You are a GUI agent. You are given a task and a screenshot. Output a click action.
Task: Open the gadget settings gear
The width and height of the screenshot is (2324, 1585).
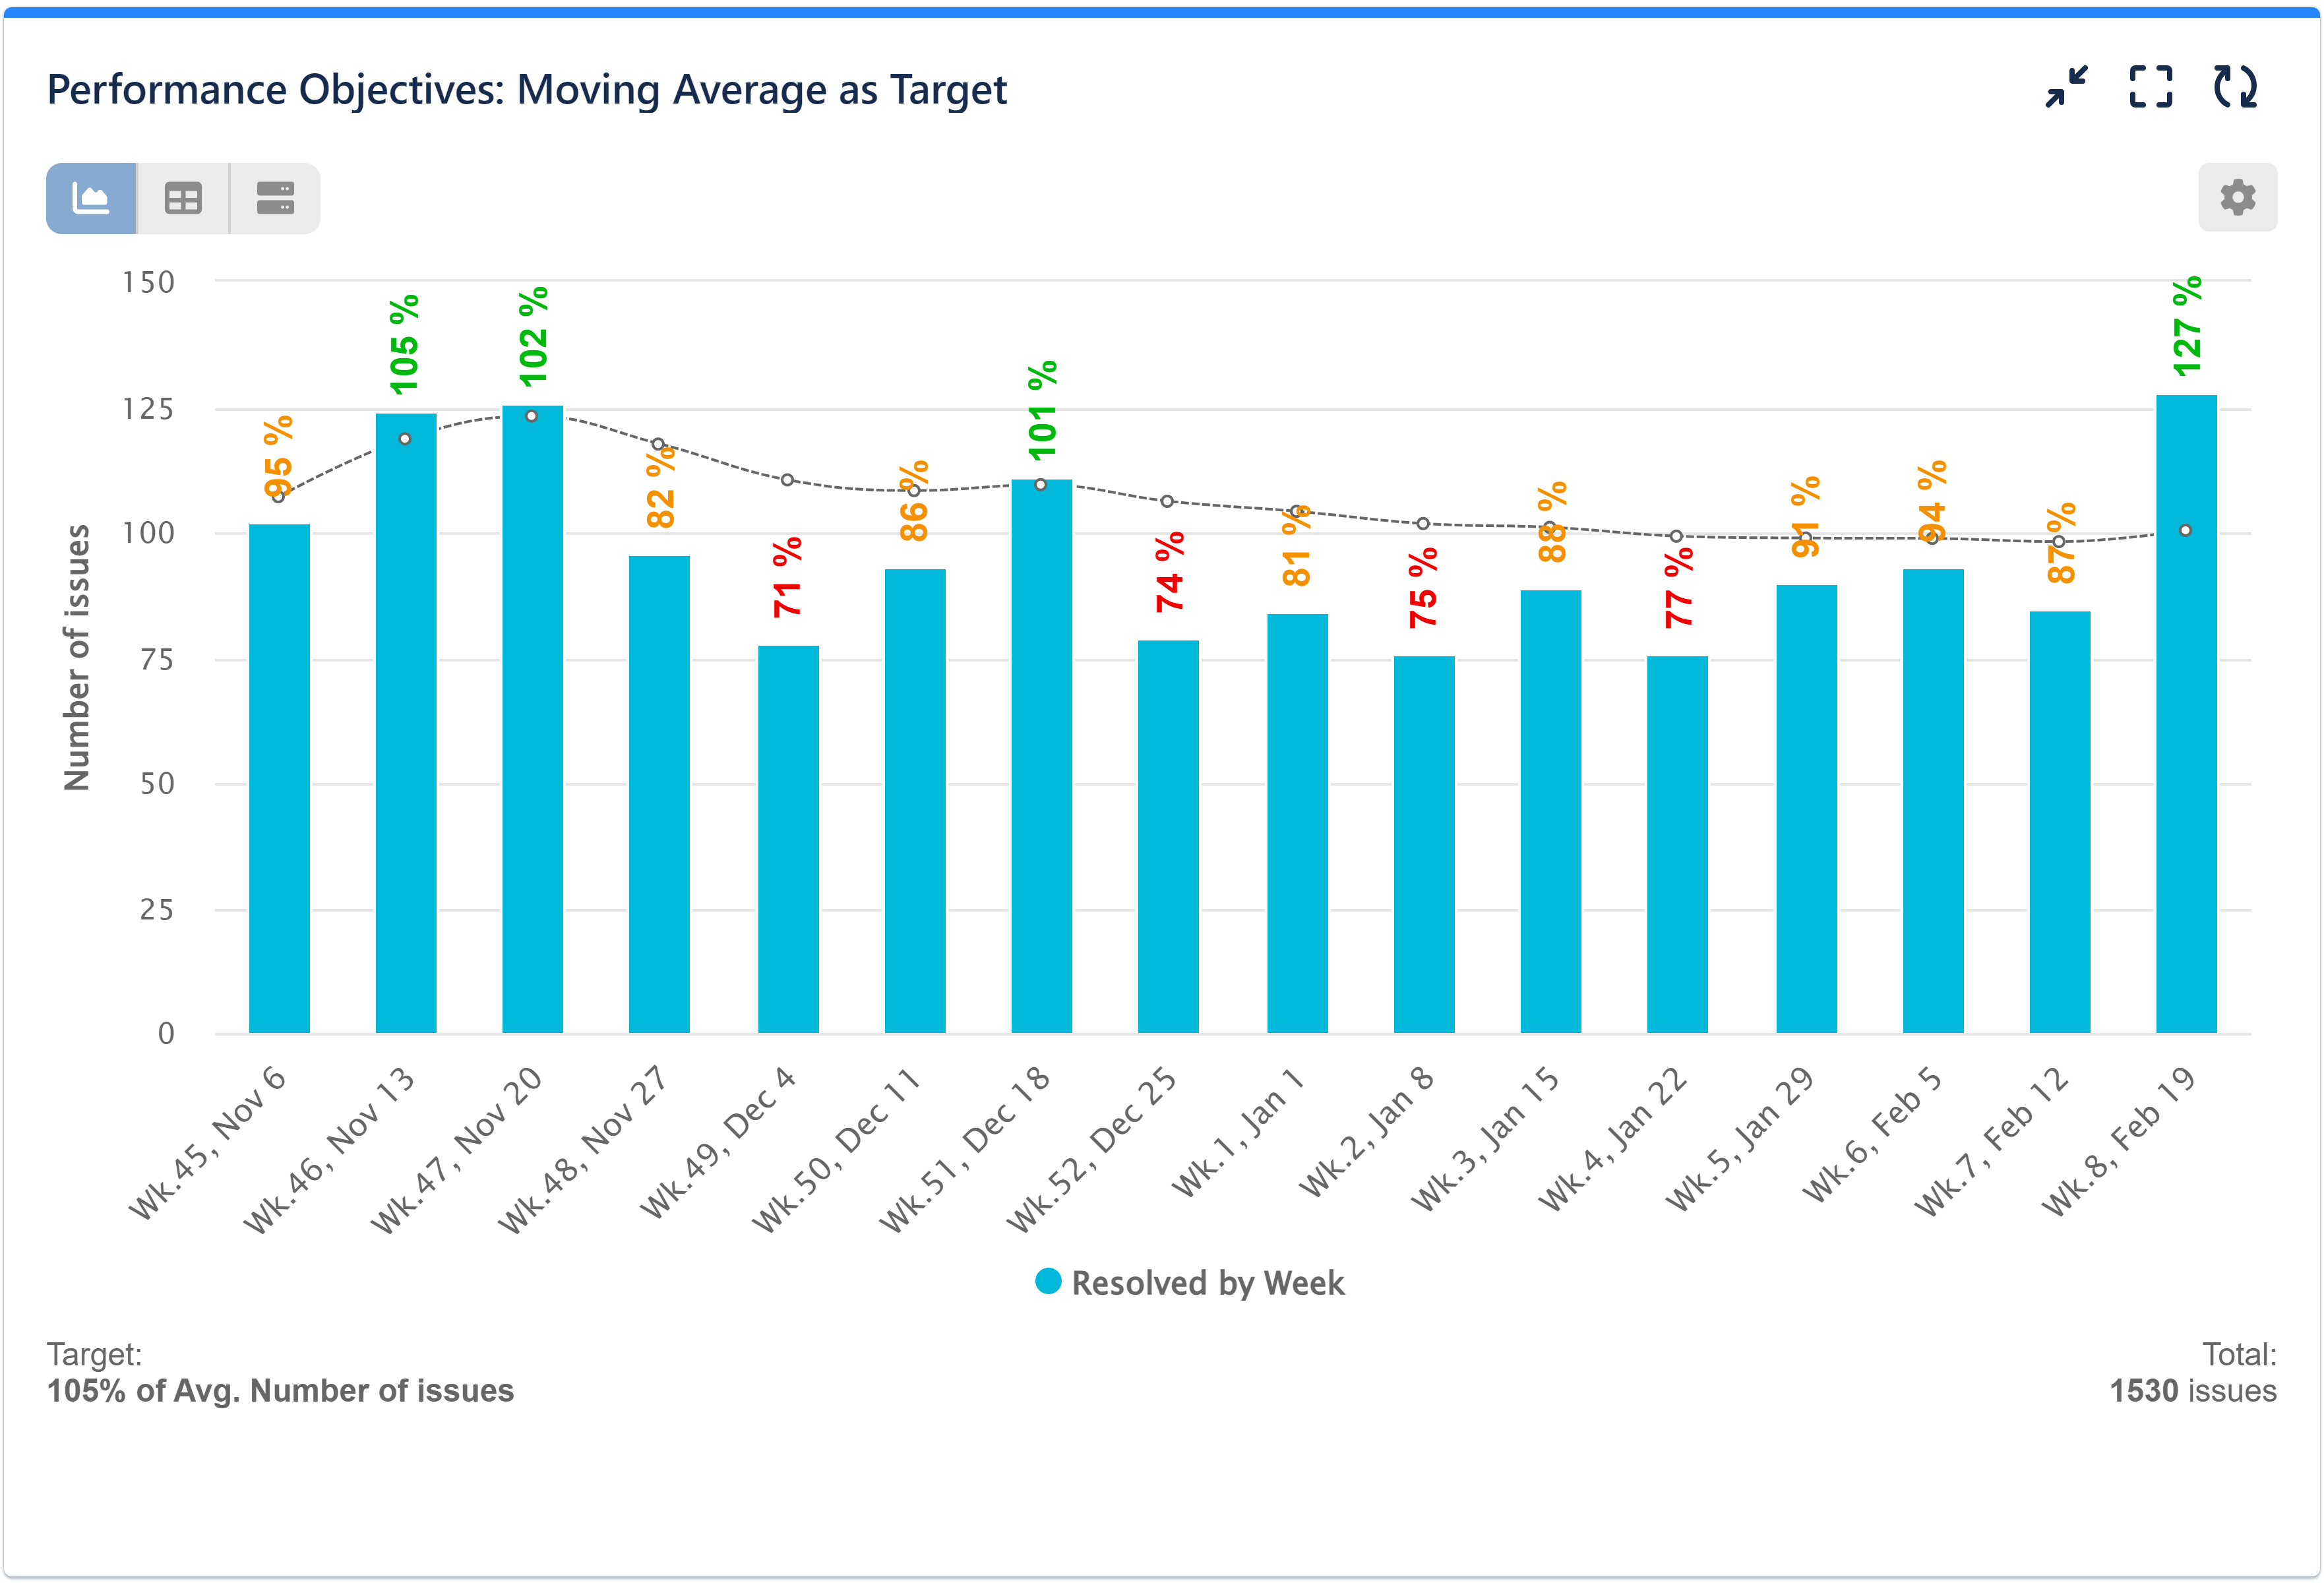tap(2238, 197)
